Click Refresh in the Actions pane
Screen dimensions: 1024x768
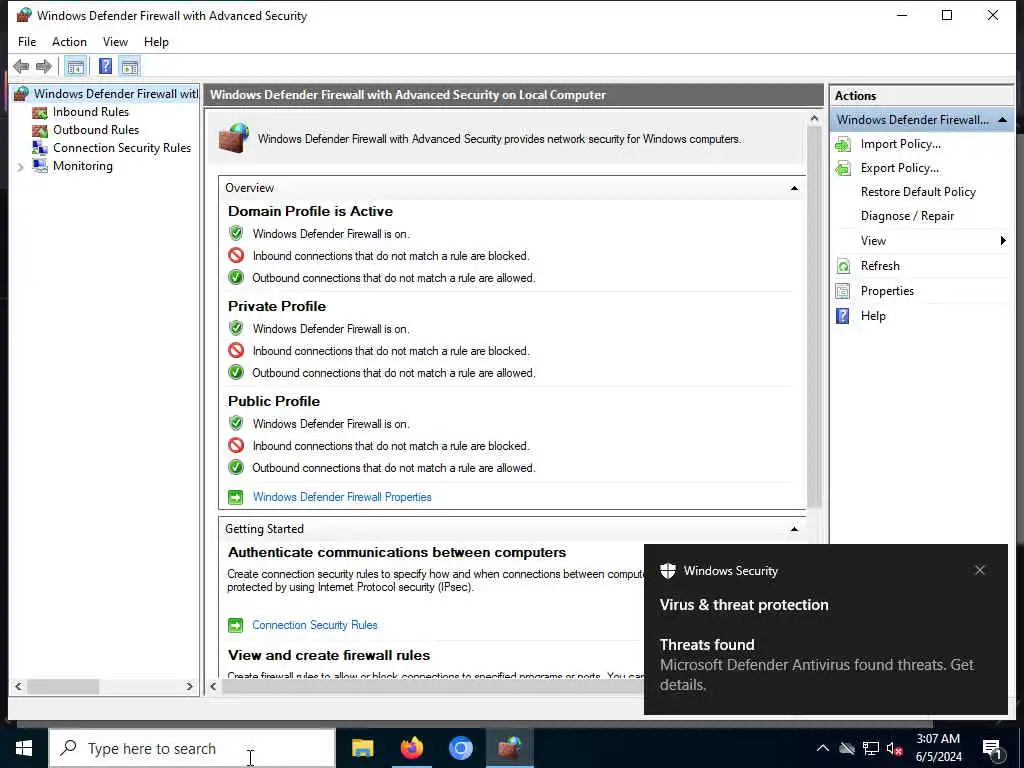coord(880,266)
